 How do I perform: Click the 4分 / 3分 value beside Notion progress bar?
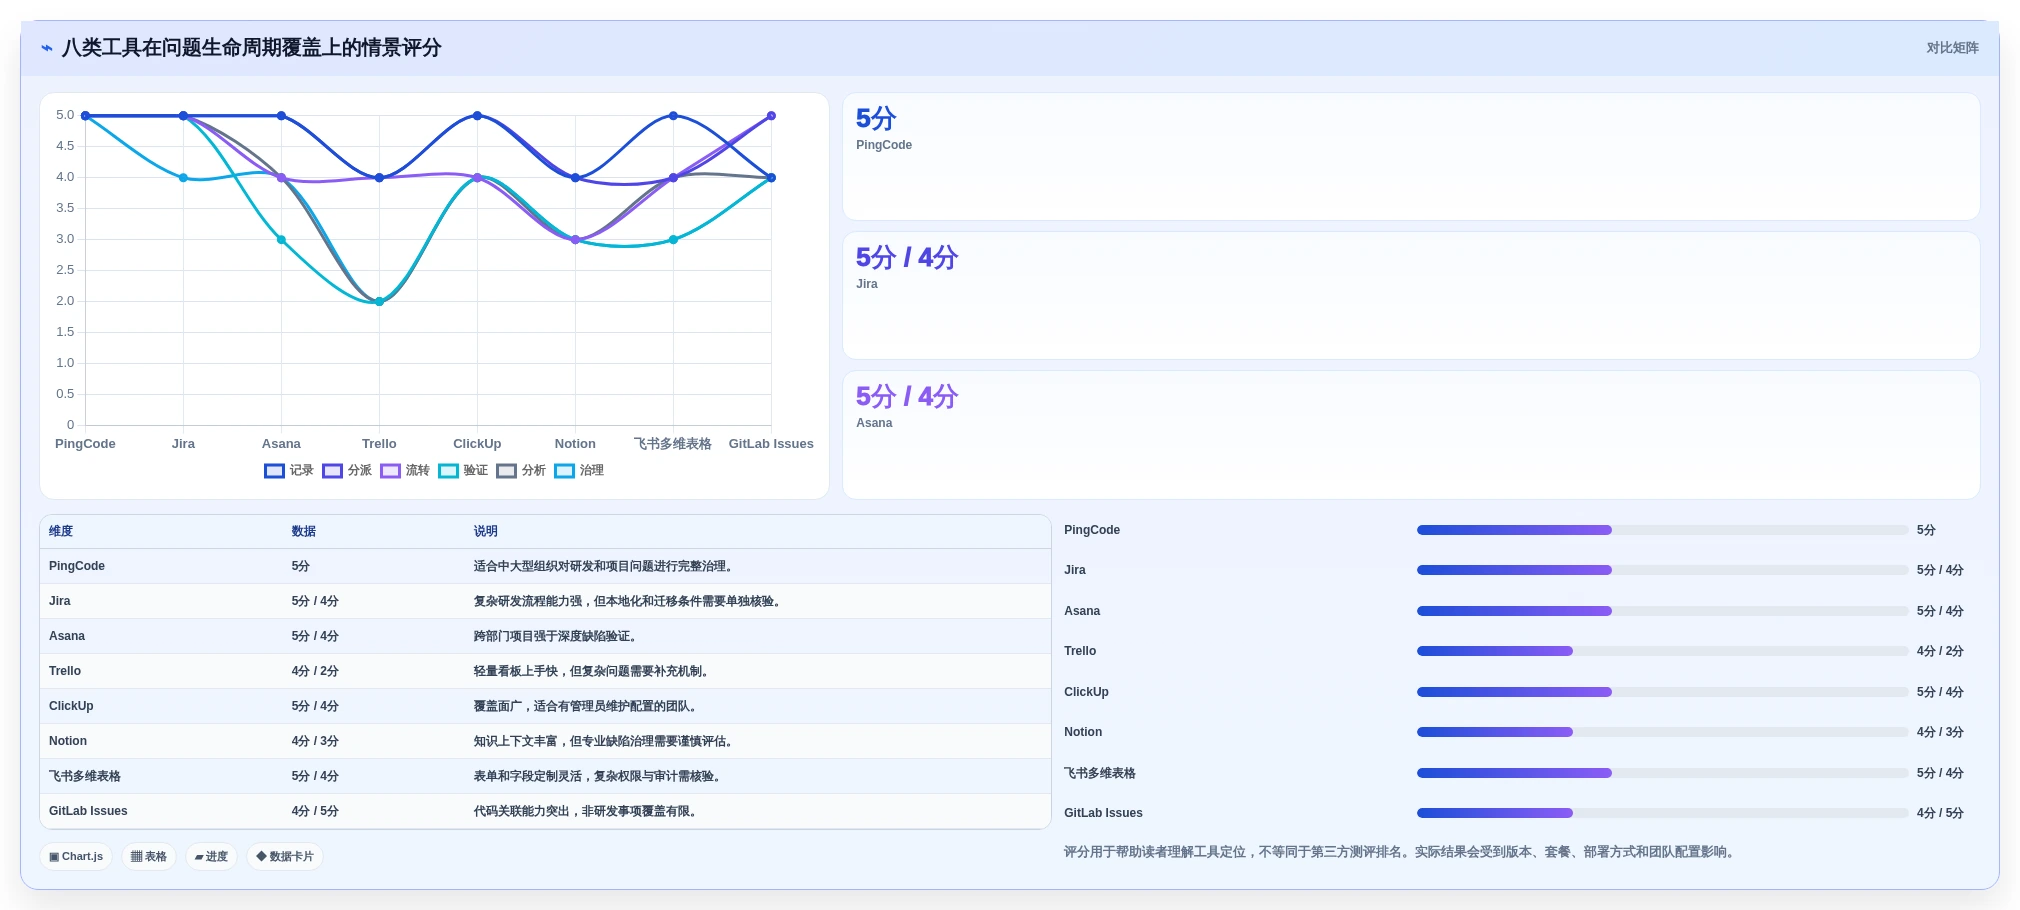tap(1940, 732)
